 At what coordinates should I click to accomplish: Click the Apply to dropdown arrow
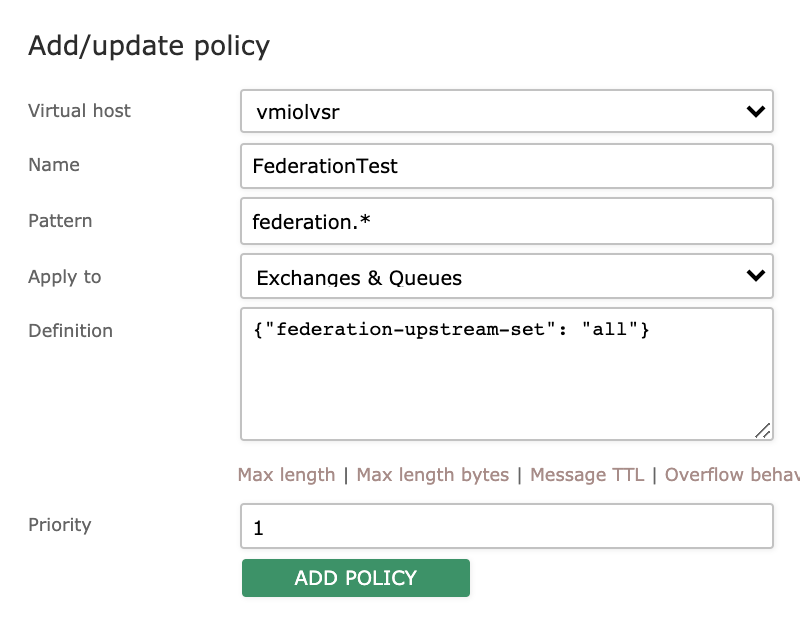(x=756, y=276)
